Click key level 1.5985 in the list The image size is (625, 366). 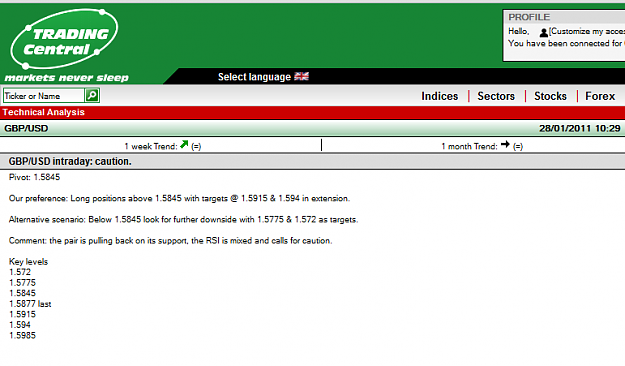(22, 335)
